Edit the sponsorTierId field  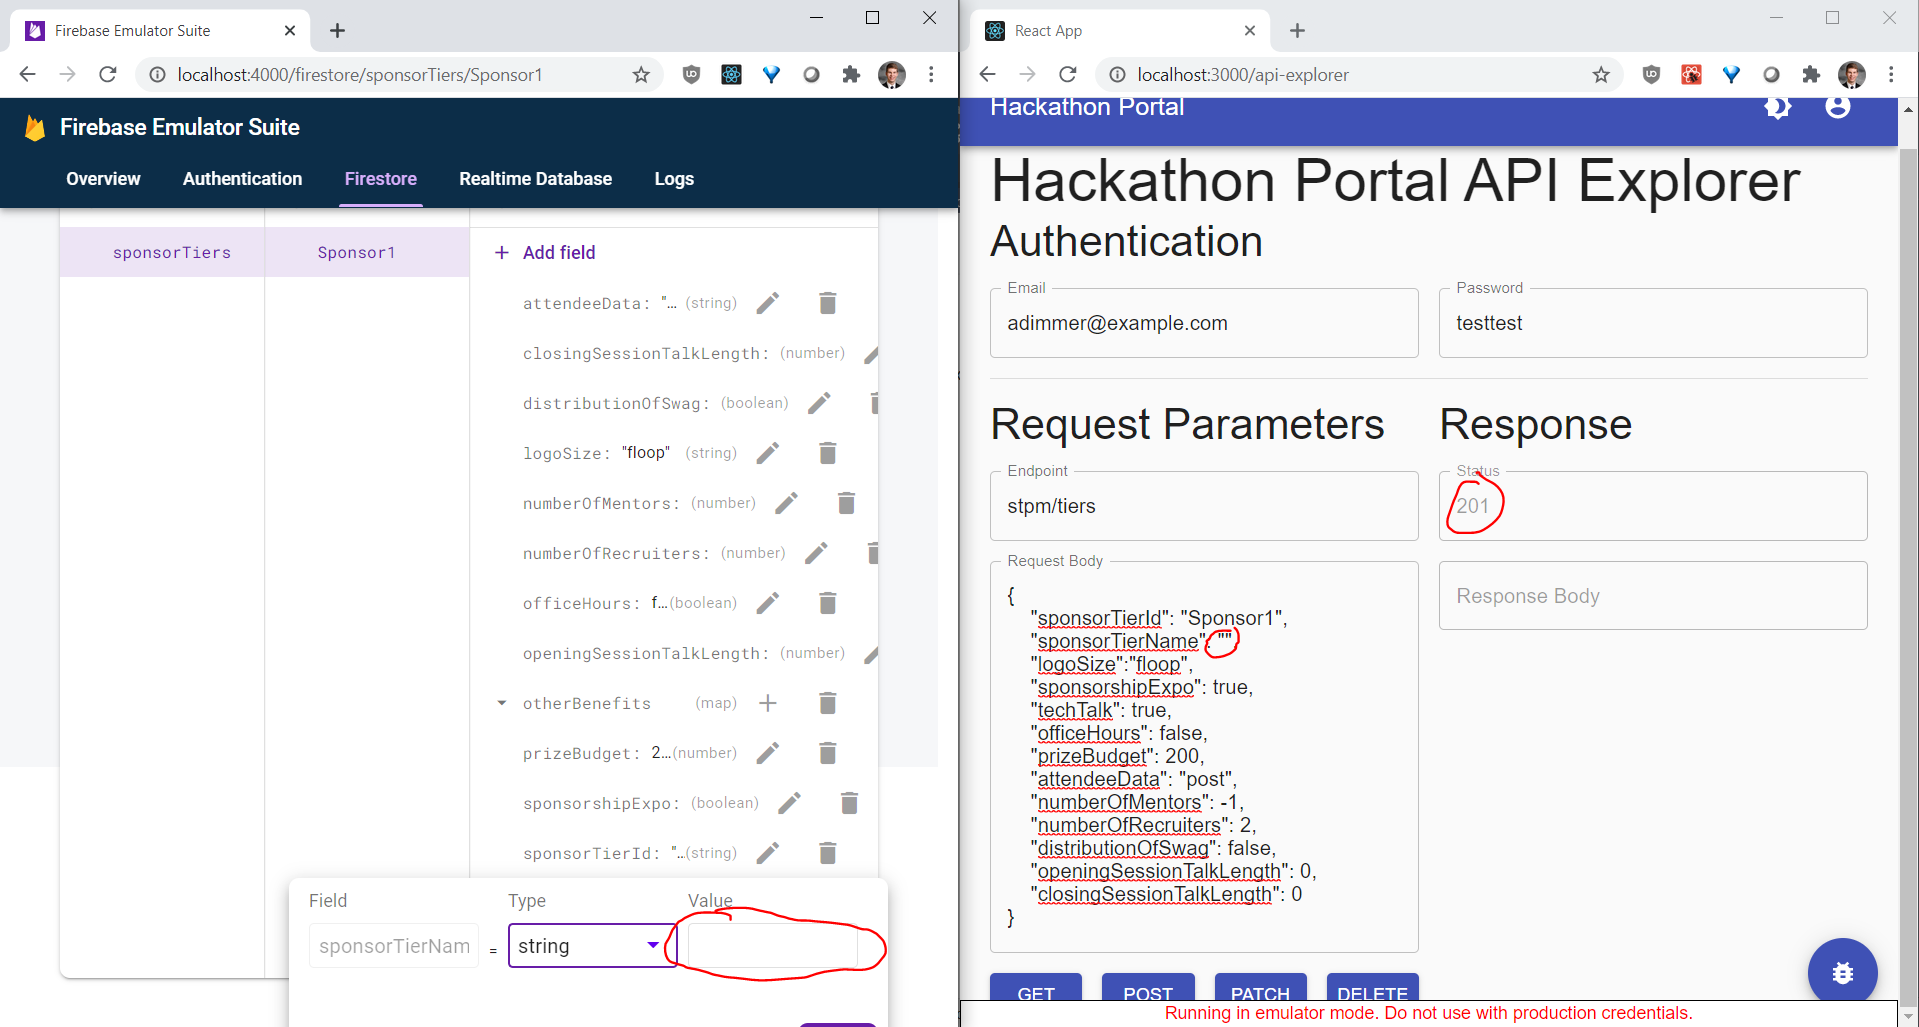coord(768,853)
